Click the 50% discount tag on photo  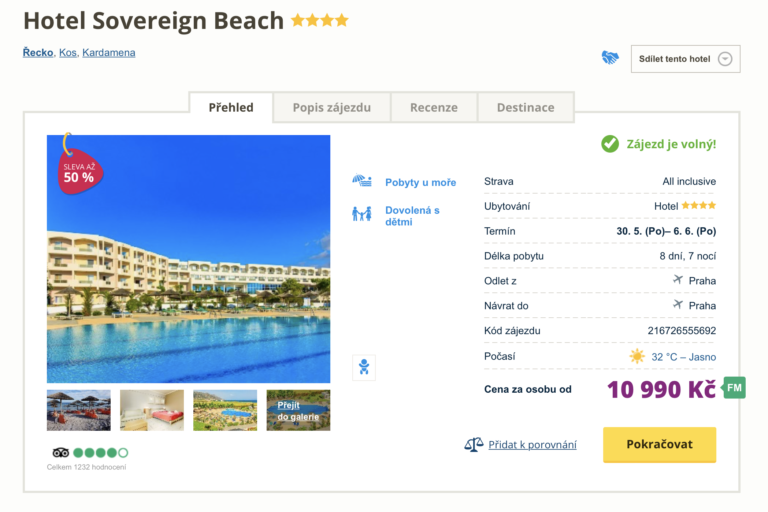[79, 170]
